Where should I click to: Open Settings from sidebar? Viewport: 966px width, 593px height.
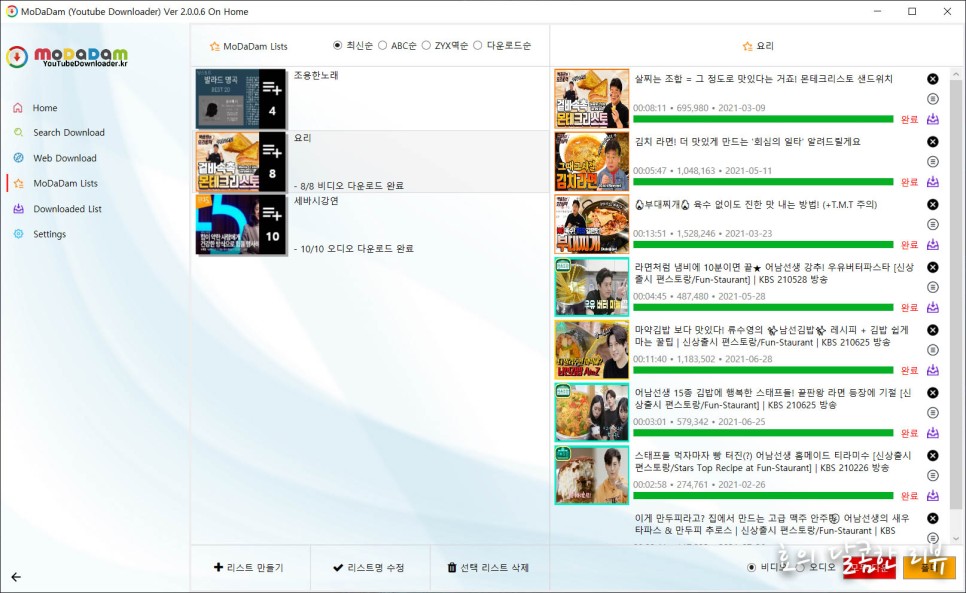pyautogui.click(x=40, y=234)
